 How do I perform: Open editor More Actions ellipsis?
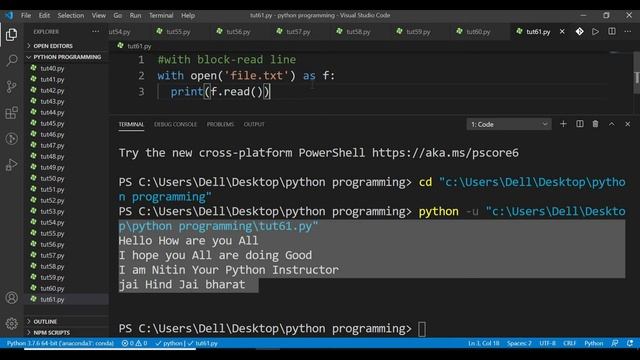click(x=627, y=31)
